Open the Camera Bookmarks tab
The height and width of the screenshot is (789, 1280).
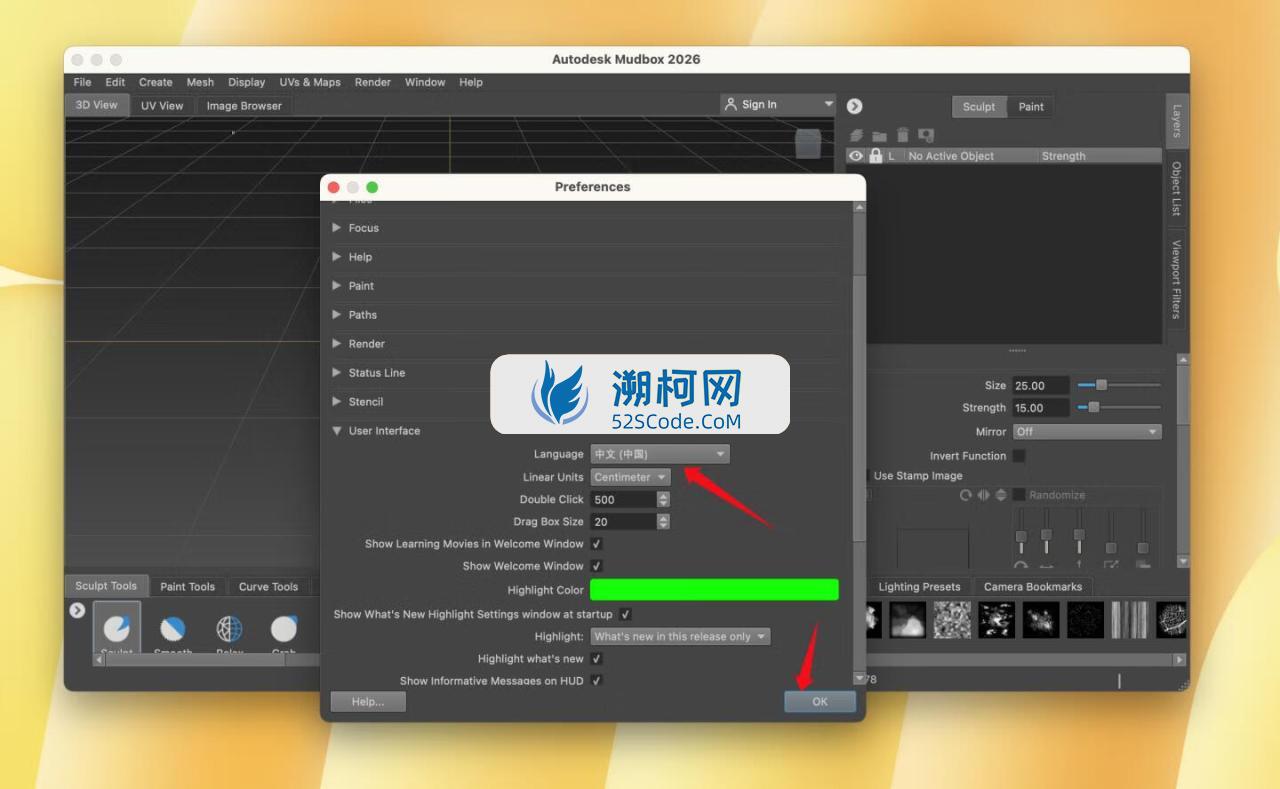click(1033, 587)
